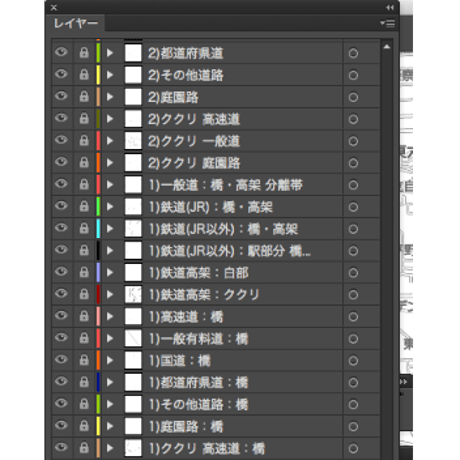Unlock the 1)鉄道(JR以外)：橋・高架 layer
This screenshot has height=460, width=460.
(x=84, y=228)
